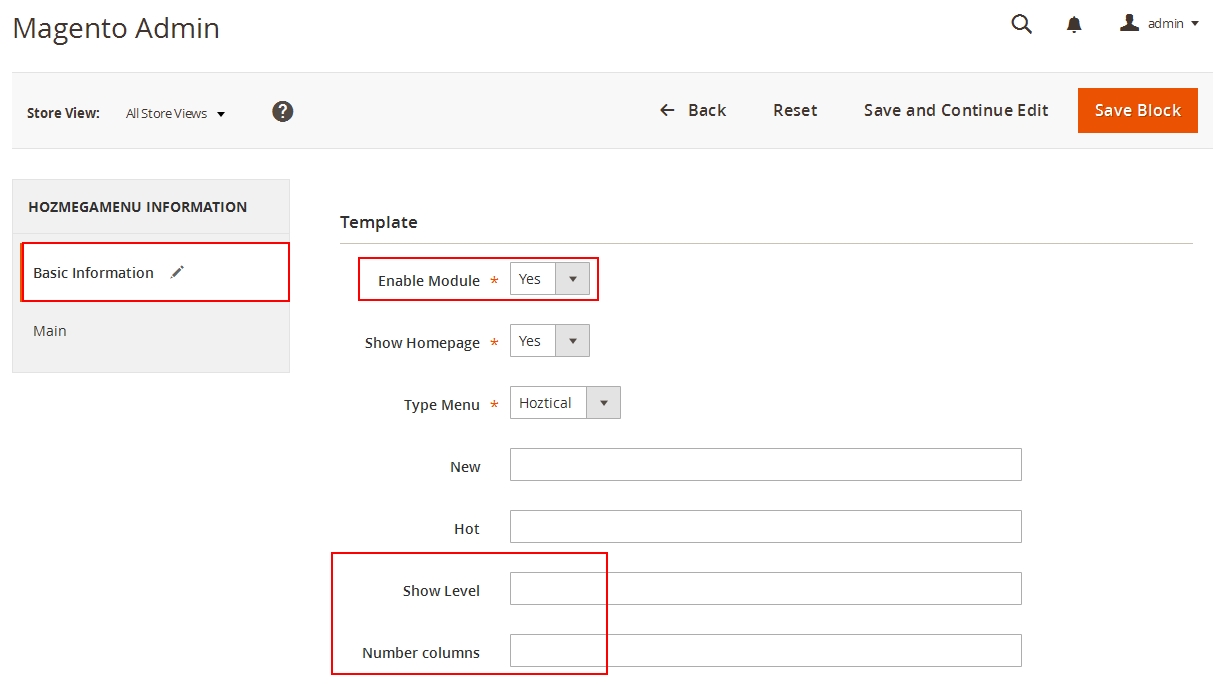Click into the Show Level field
Viewport: 1228px width, 685px height.
tap(765, 589)
